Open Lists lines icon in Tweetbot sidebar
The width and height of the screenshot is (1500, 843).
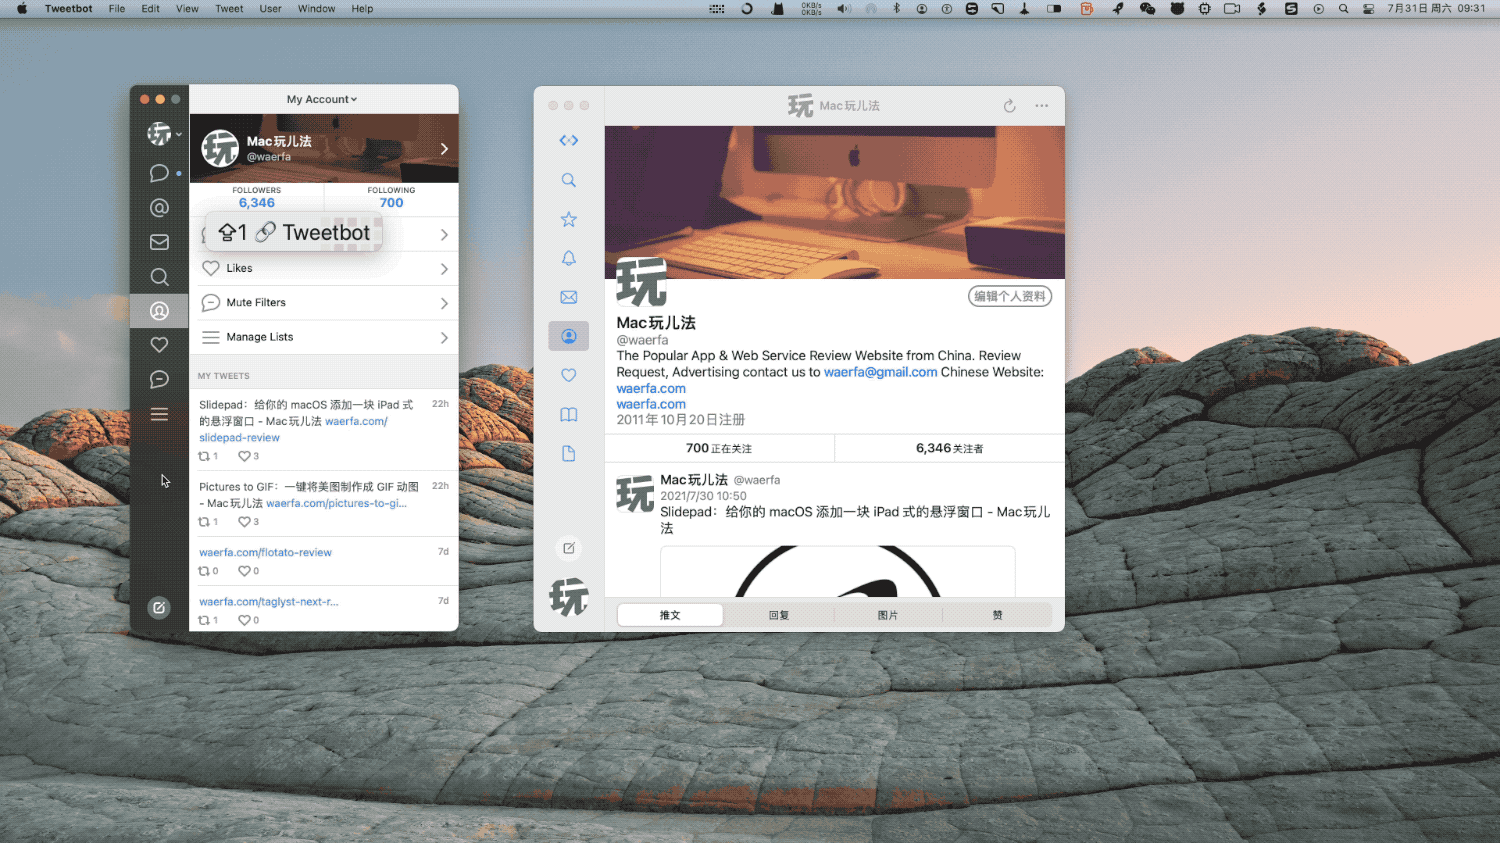(159, 414)
